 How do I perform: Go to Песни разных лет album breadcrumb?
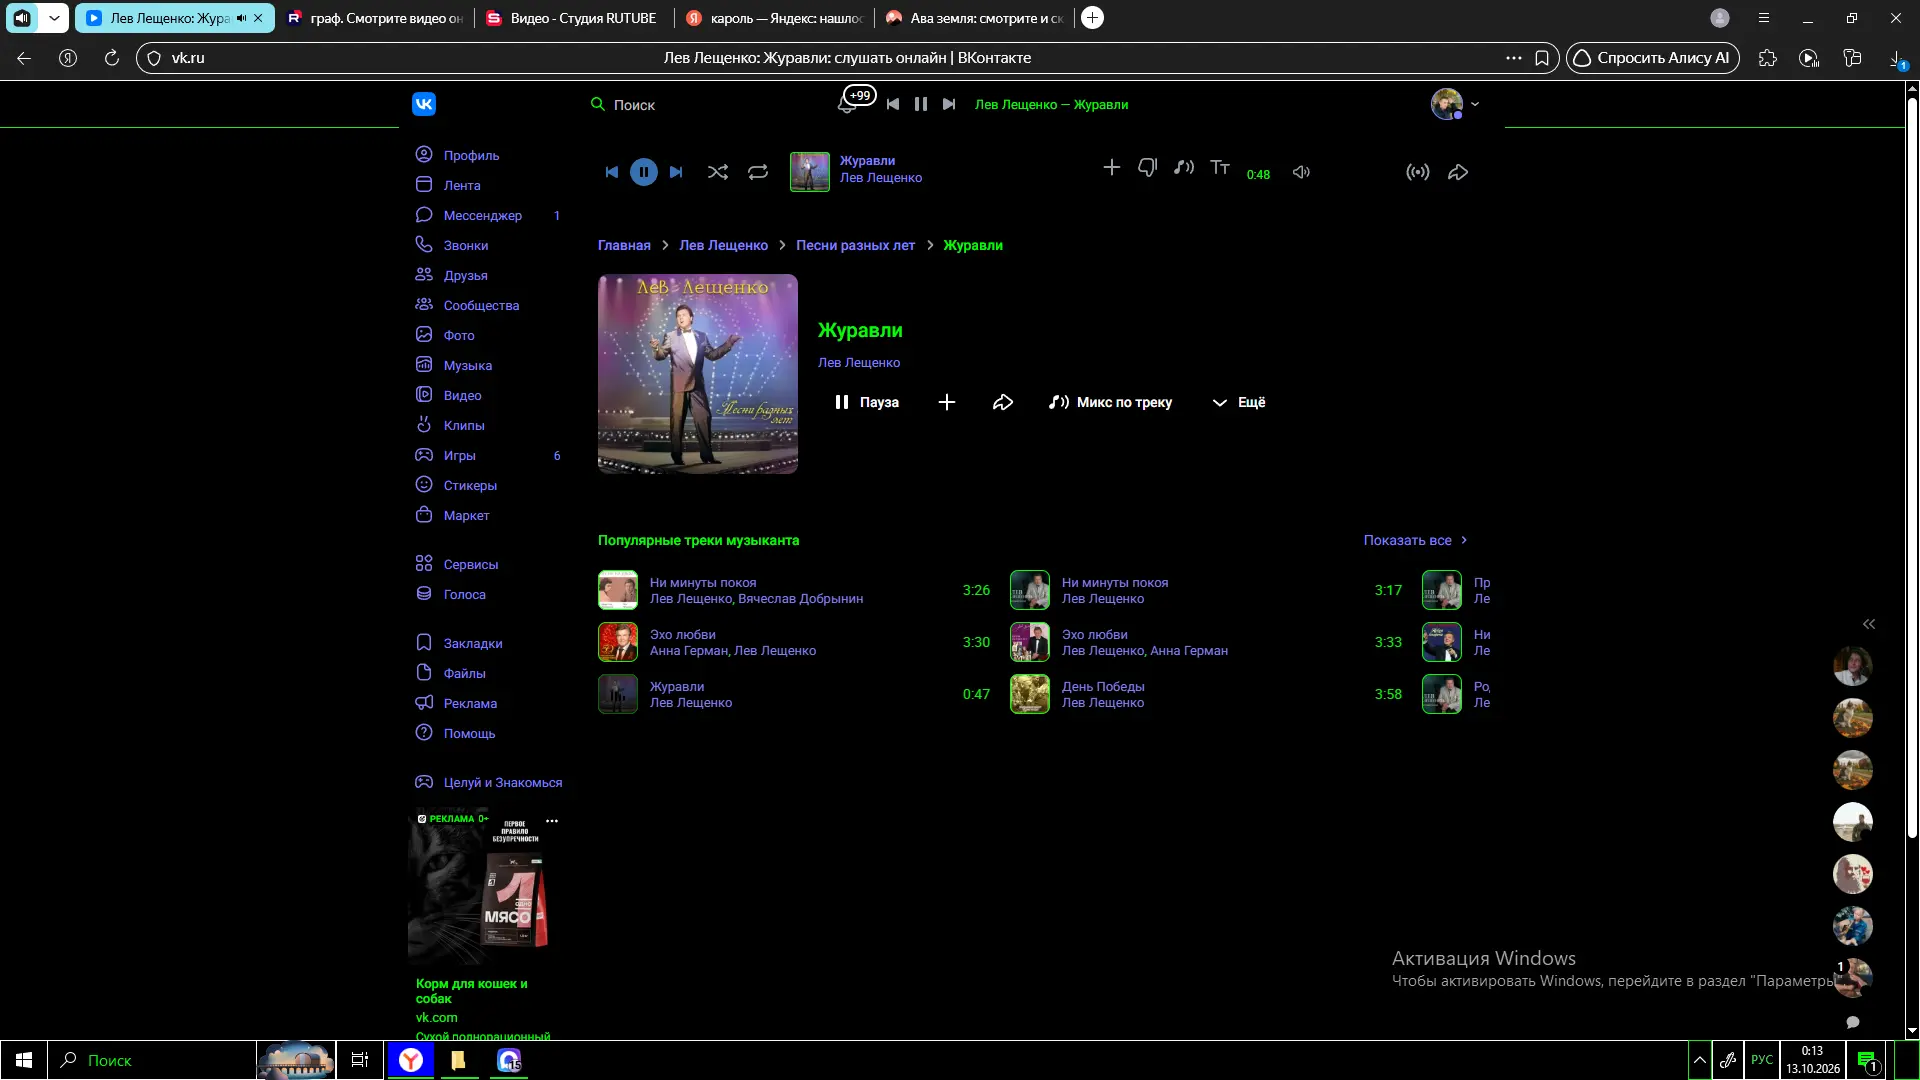pyautogui.click(x=855, y=245)
